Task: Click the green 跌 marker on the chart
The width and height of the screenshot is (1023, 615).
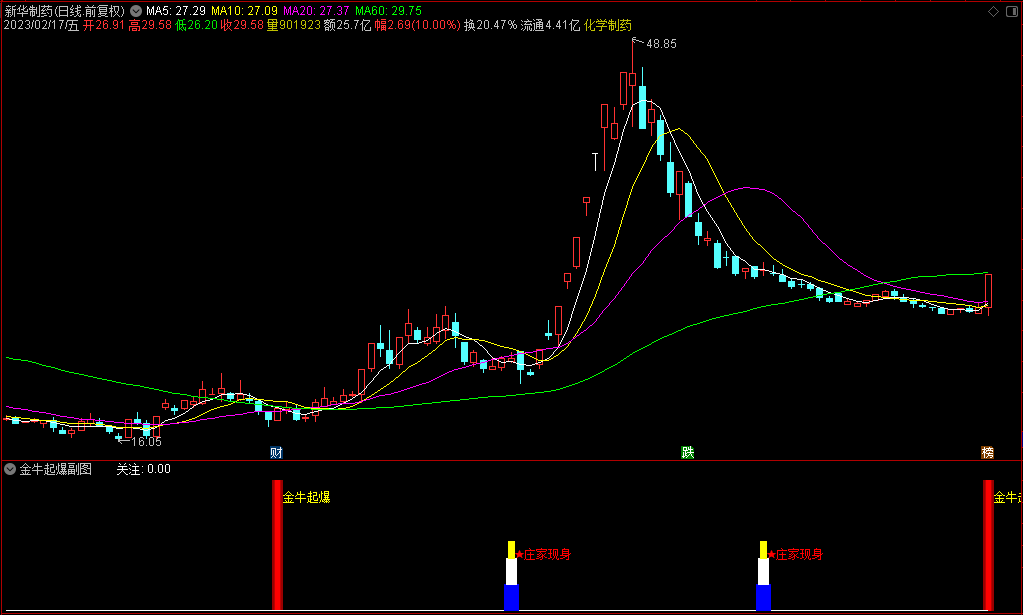Action: (688, 453)
